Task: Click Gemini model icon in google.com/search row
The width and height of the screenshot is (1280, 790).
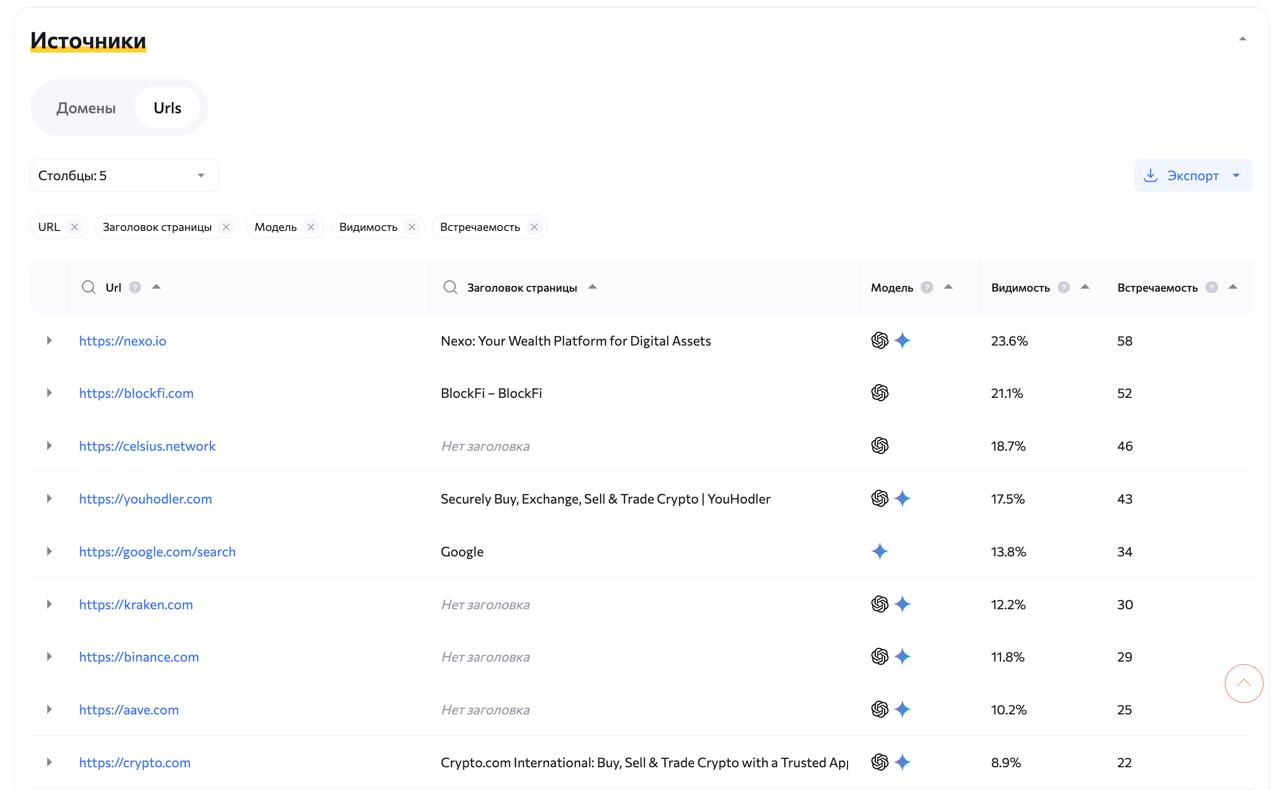Action: coord(880,551)
